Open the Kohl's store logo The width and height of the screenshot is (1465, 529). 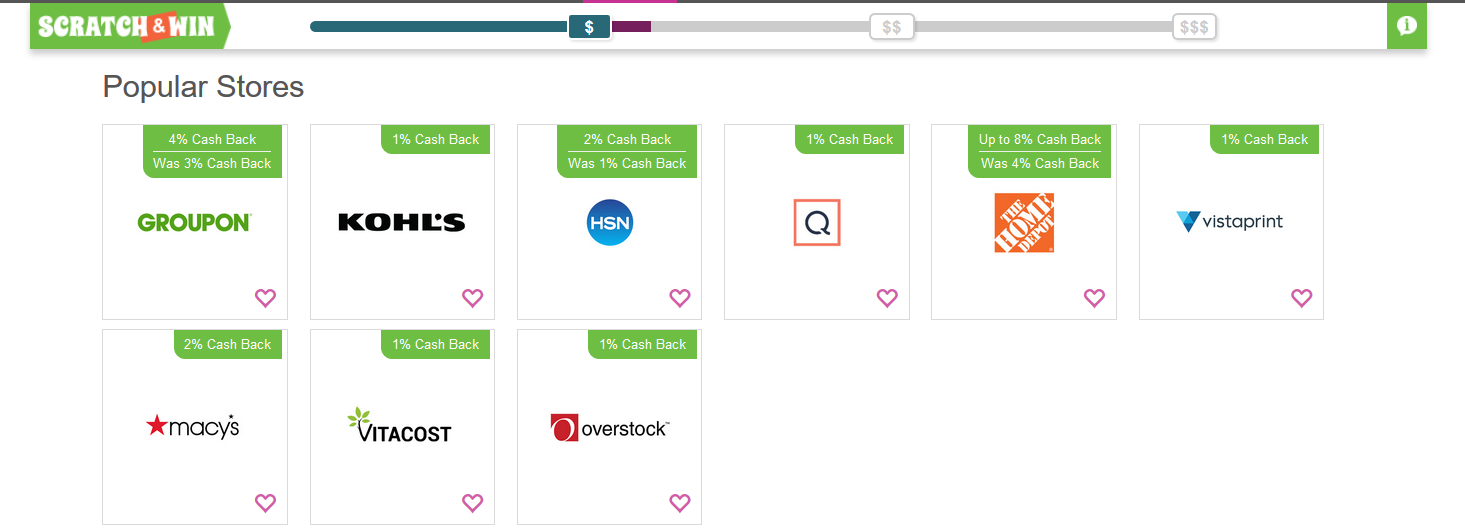tap(402, 222)
